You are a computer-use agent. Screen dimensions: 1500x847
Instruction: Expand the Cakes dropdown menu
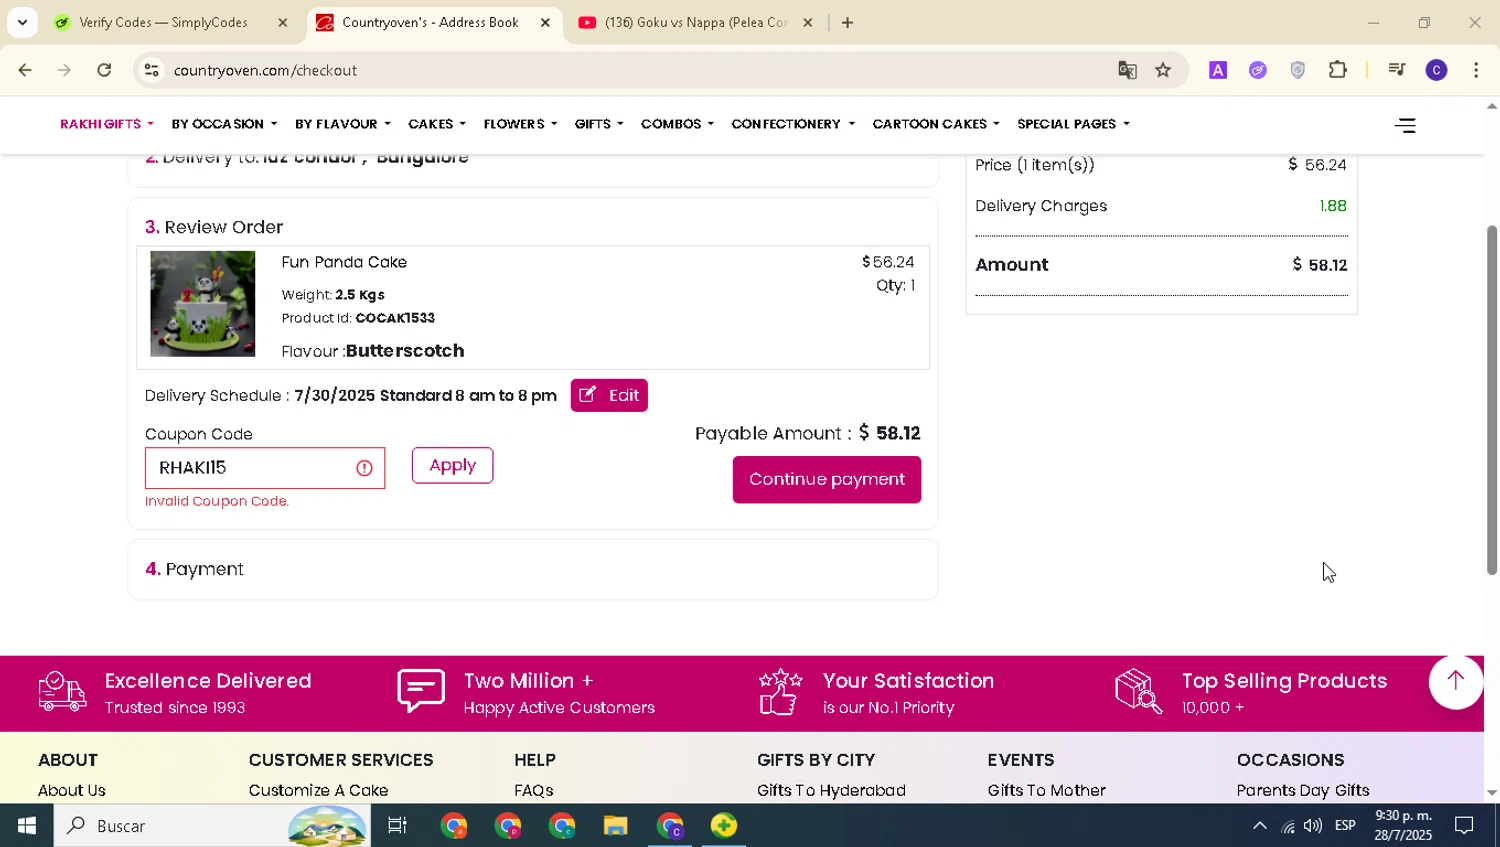pos(437,124)
